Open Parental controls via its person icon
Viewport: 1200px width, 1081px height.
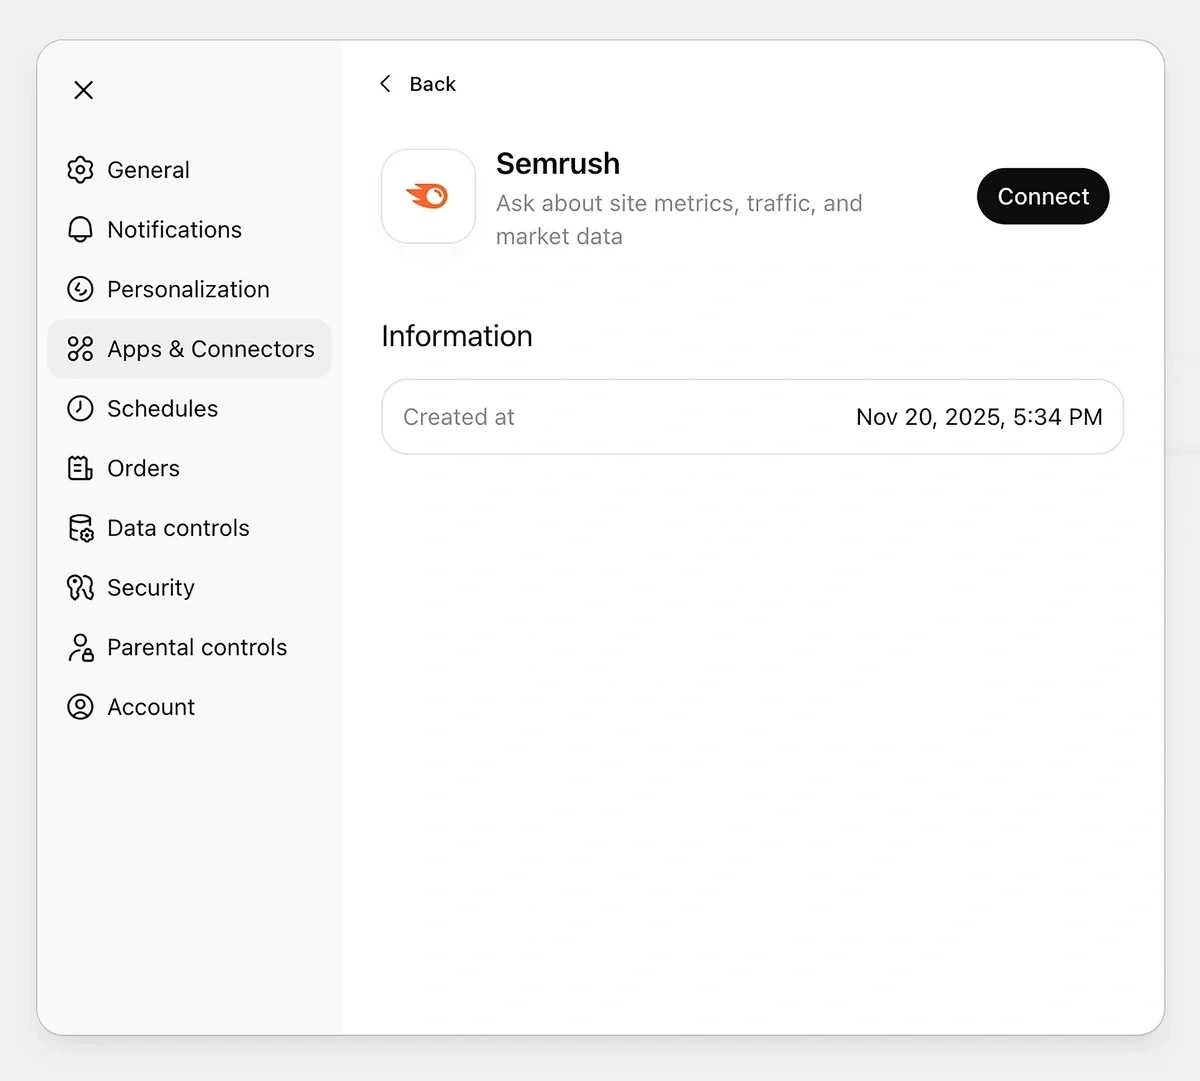[80, 647]
